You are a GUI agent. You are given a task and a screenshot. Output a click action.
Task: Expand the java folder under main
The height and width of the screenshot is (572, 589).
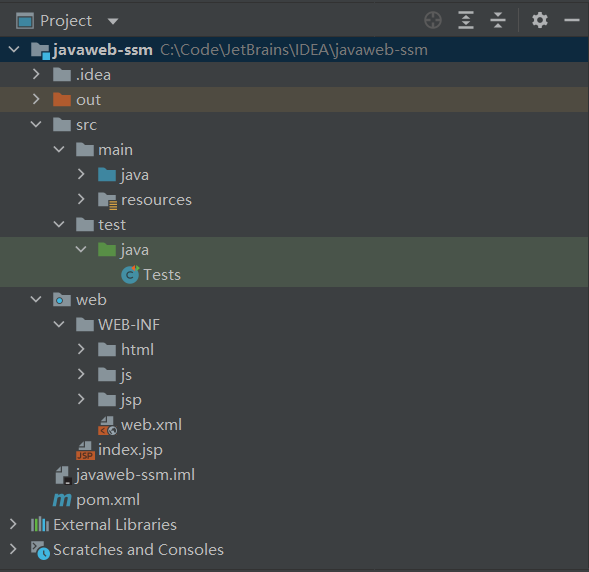point(81,174)
